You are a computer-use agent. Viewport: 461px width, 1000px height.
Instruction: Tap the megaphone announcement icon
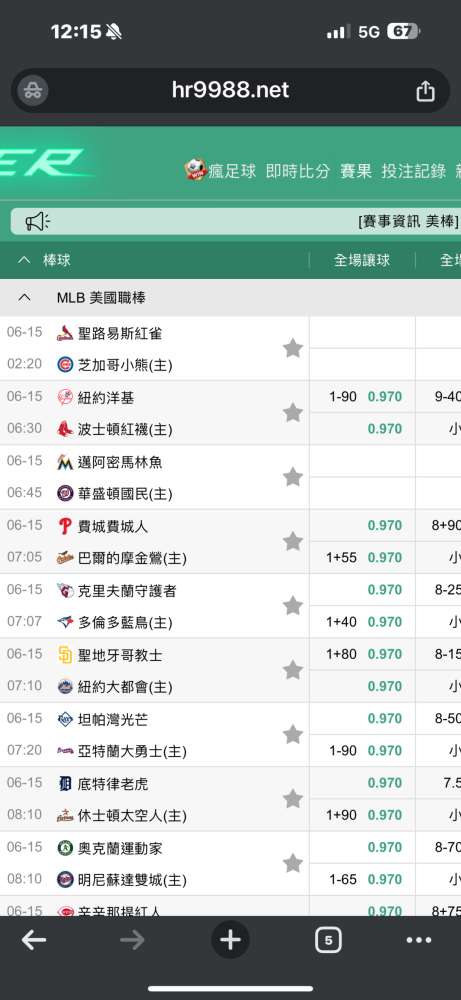(37, 221)
